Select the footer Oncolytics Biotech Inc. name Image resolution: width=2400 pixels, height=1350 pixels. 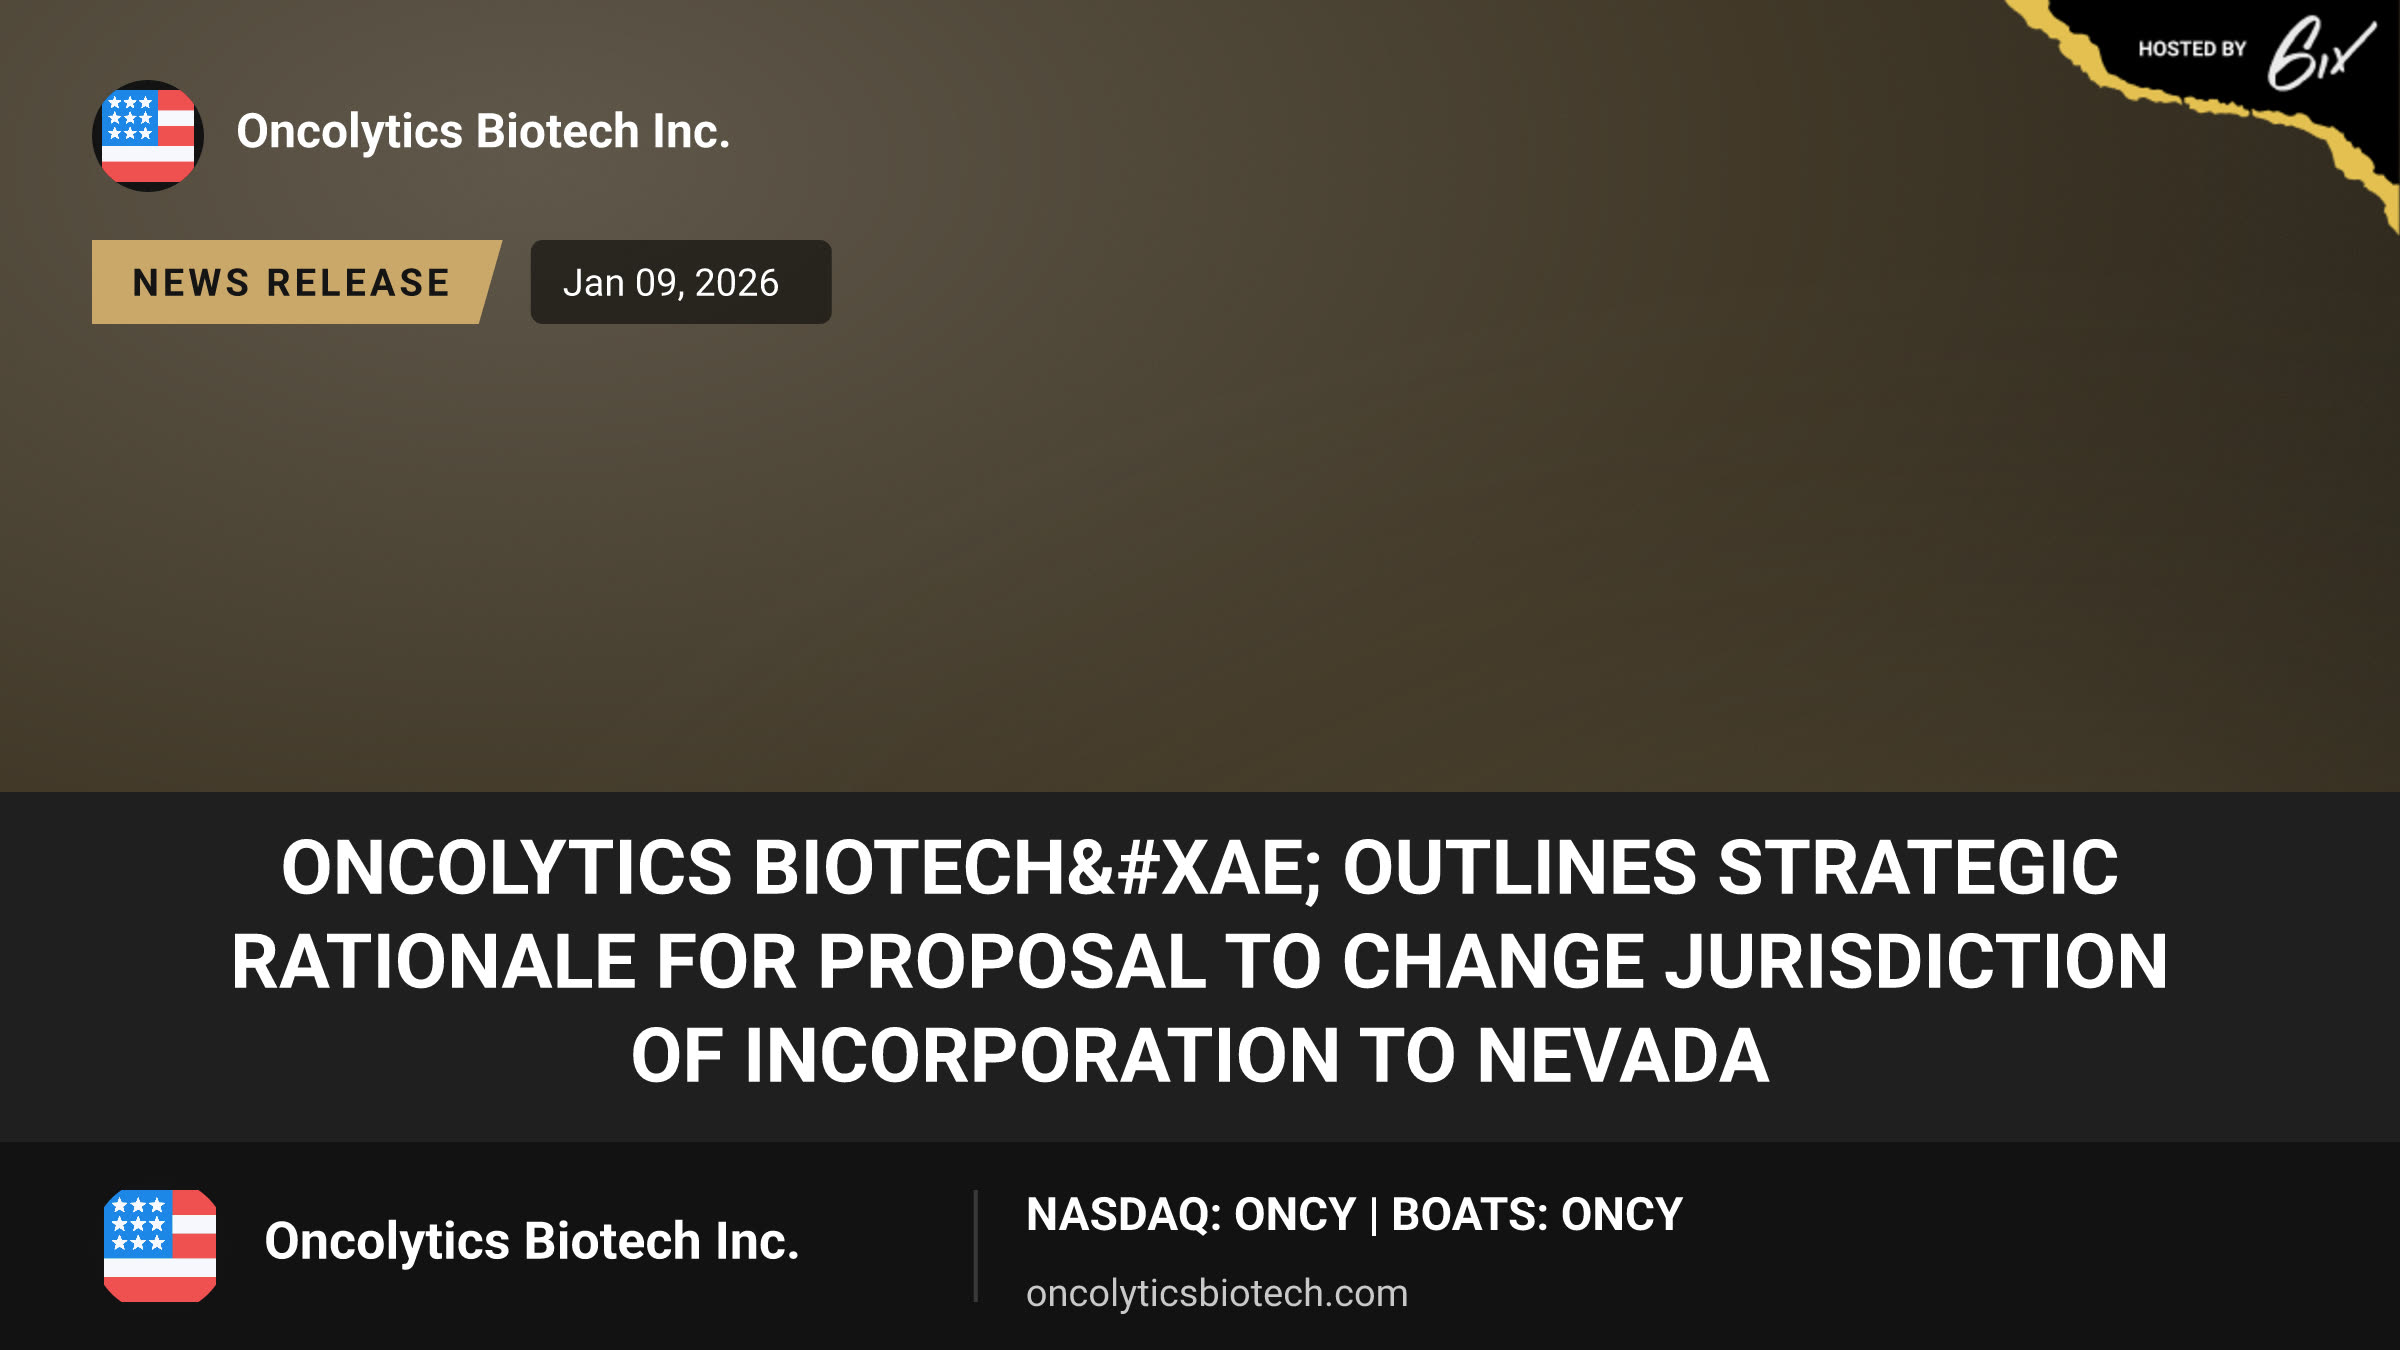point(531,1241)
